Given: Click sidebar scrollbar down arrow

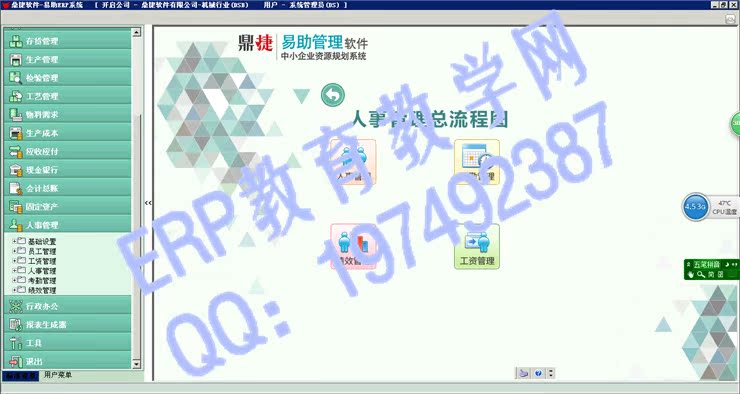Looking at the screenshot, I should tap(136, 364).
